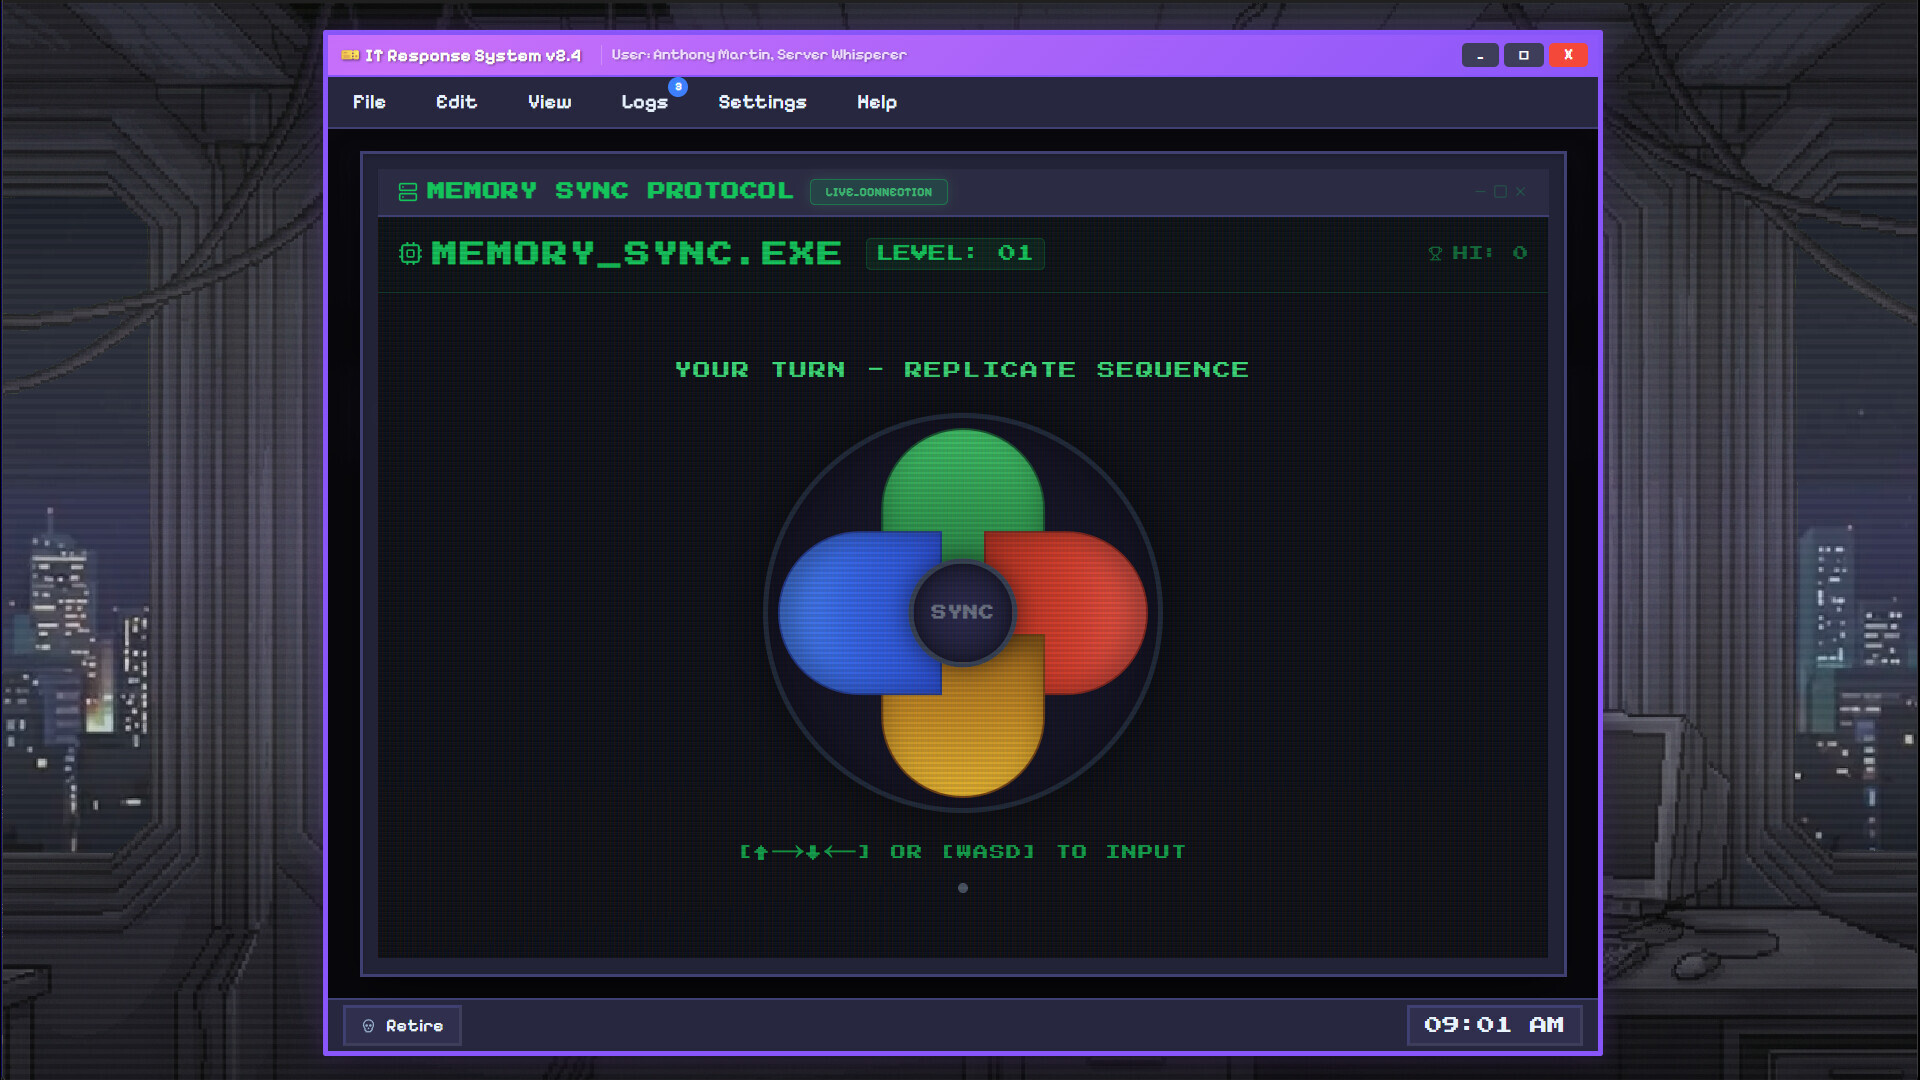Click the briefcase icon in the title bar
The height and width of the screenshot is (1080, 1920).
351,56
